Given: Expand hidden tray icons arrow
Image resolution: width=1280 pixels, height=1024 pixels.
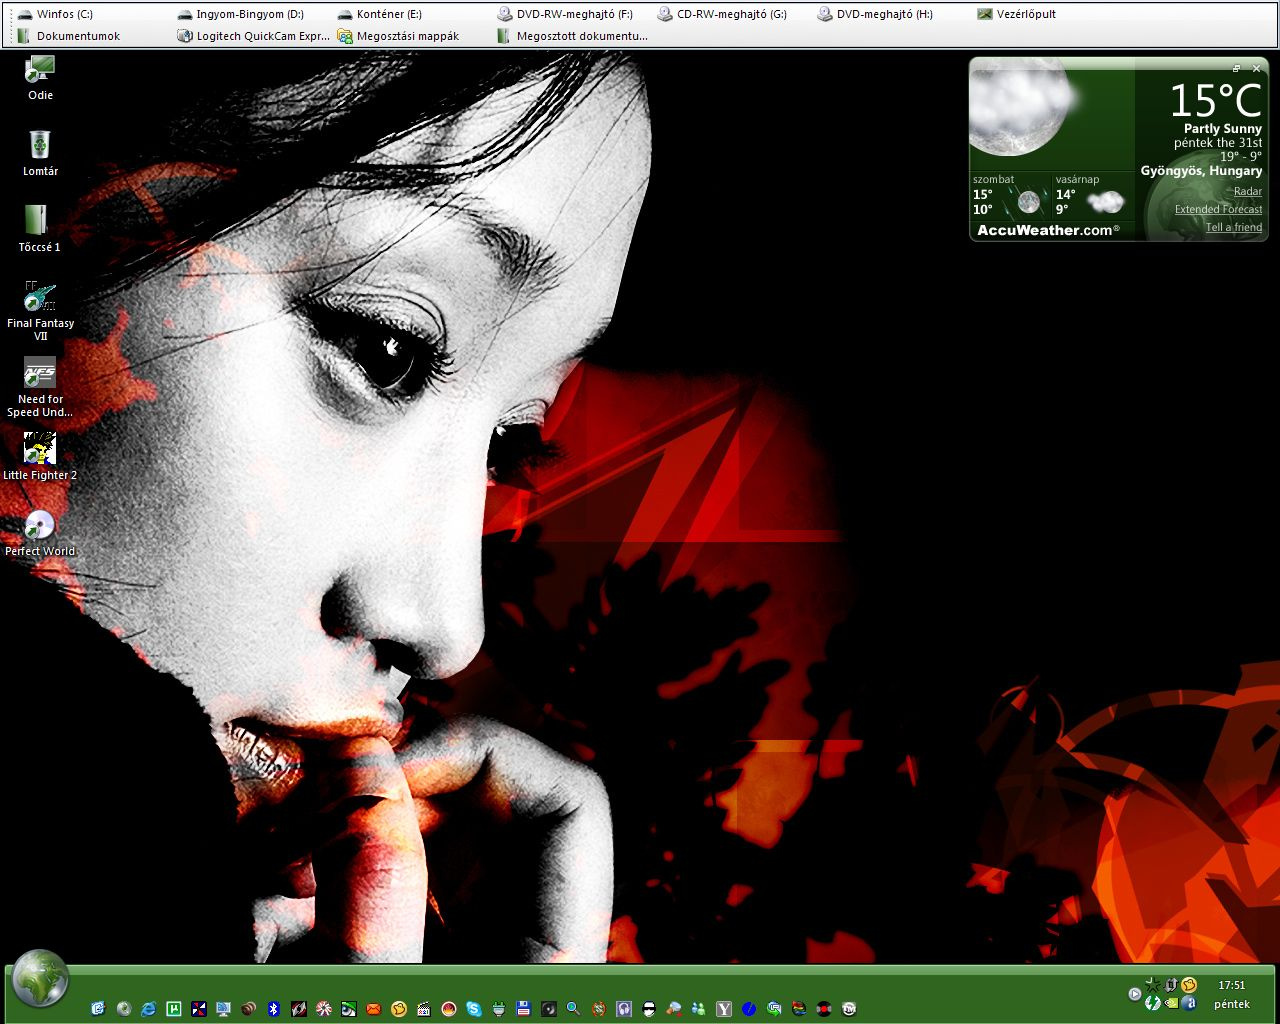Looking at the screenshot, I should tap(1135, 994).
